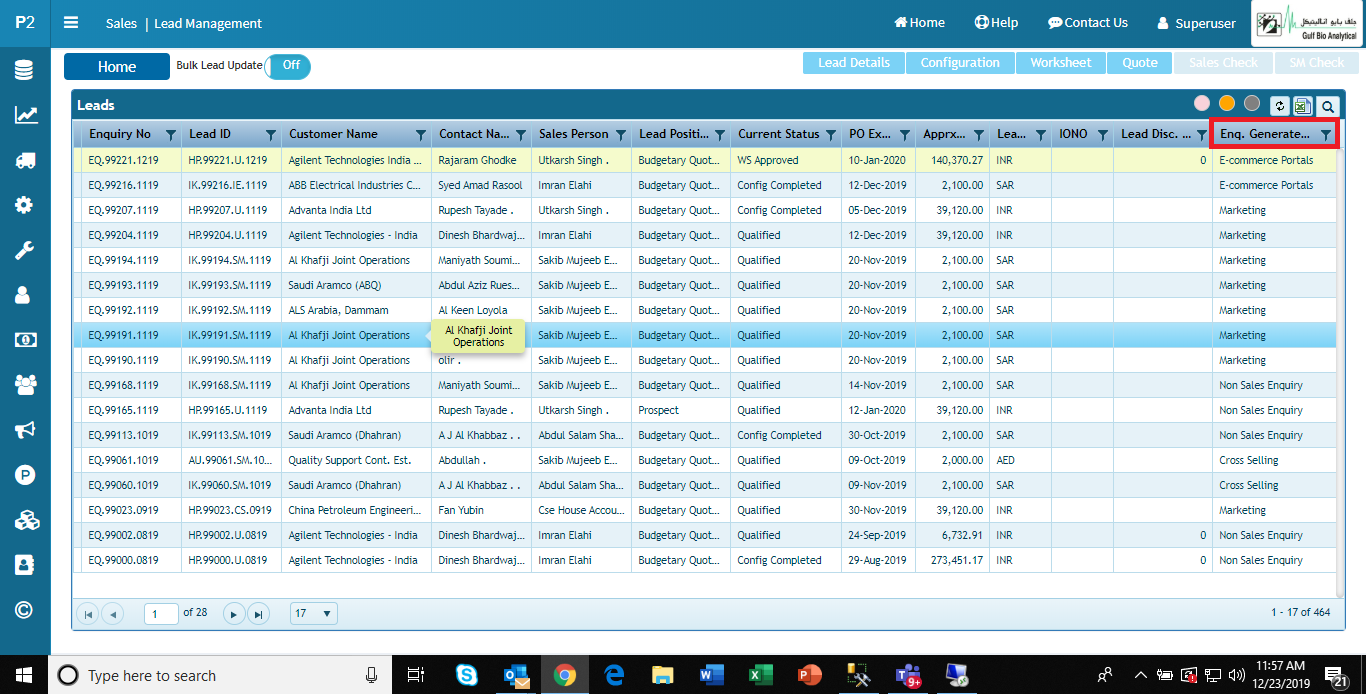Open the Home link in the header
This screenshot has height=694, width=1366.
[920, 23]
